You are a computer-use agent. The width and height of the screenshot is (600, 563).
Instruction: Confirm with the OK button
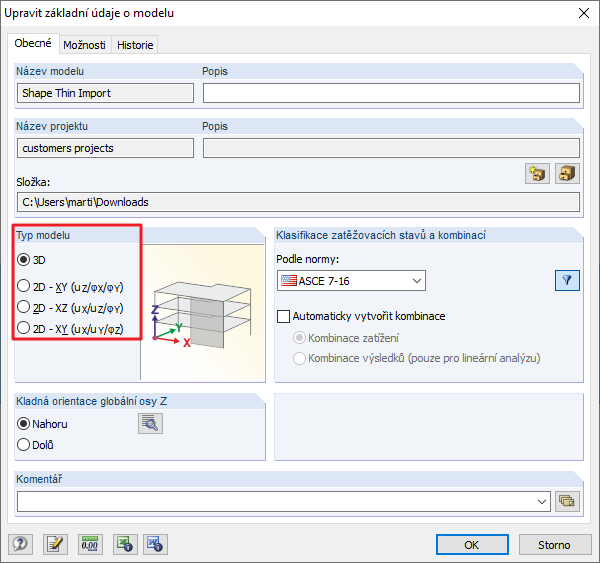(x=472, y=545)
